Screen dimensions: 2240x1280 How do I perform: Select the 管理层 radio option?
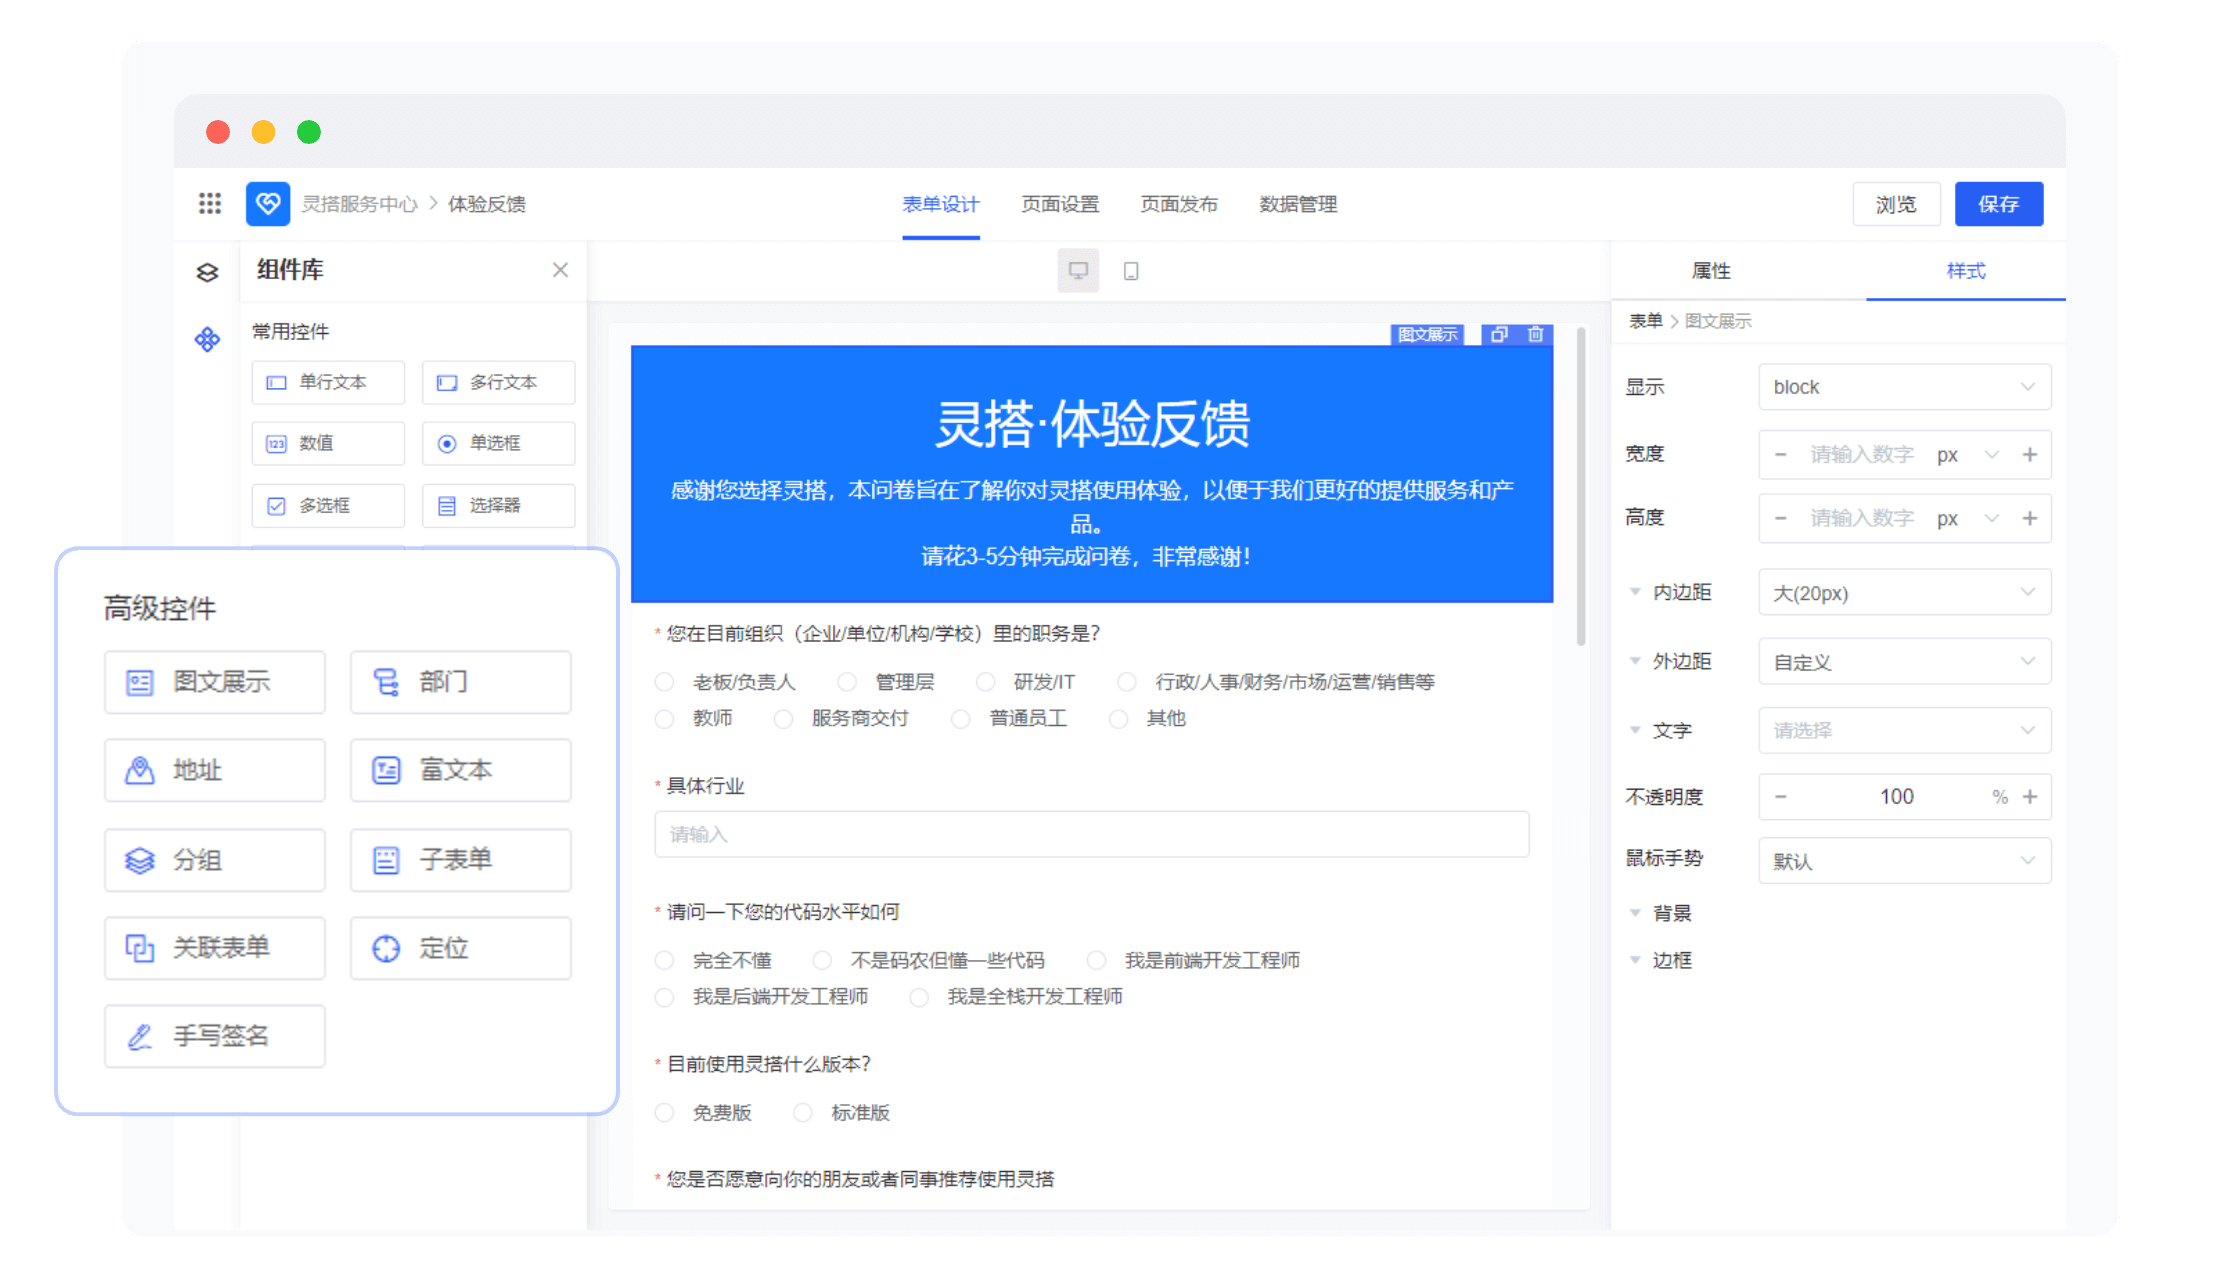click(846, 682)
